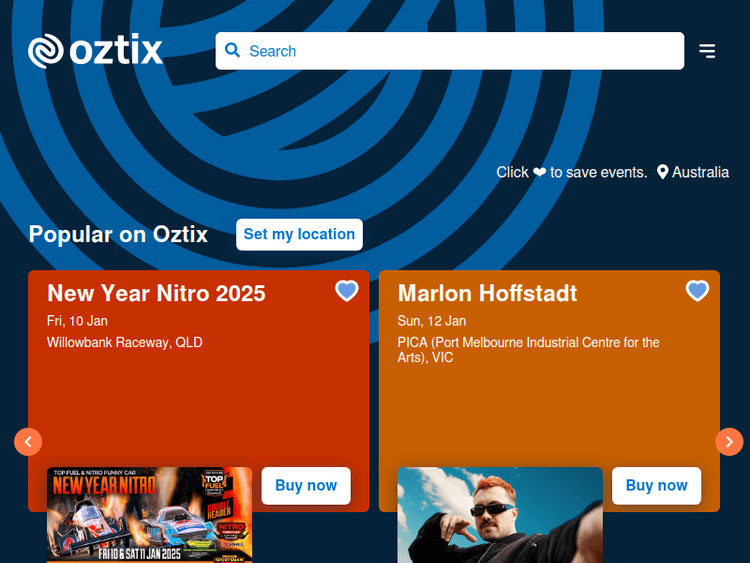750x563 pixels.
Task: Click the 'Click ❤ to save events' text
Action: coord(572,172)
